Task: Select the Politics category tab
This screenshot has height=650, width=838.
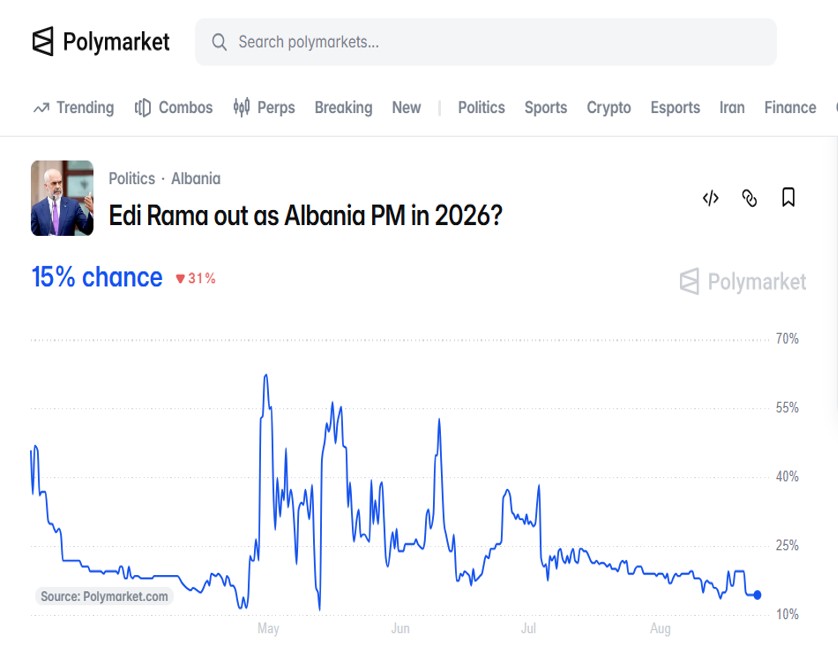Action: tap(481, 107)
